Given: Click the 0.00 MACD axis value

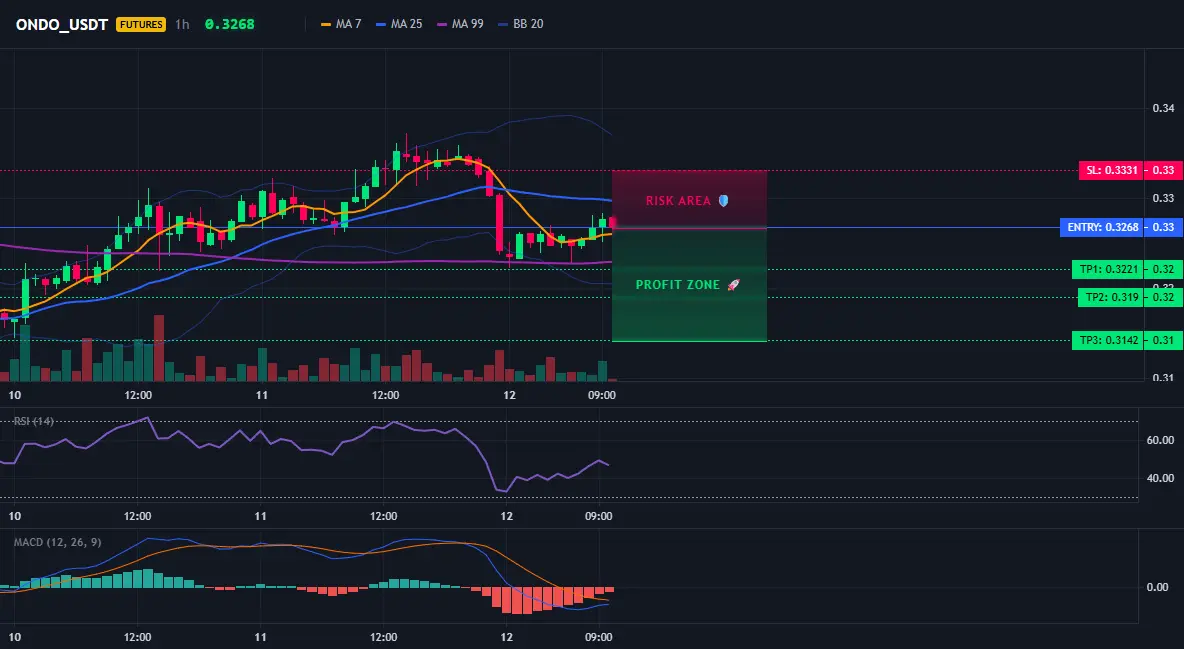Looking at the screenshot, I should pyautogui.click(x=1158, y=587).
